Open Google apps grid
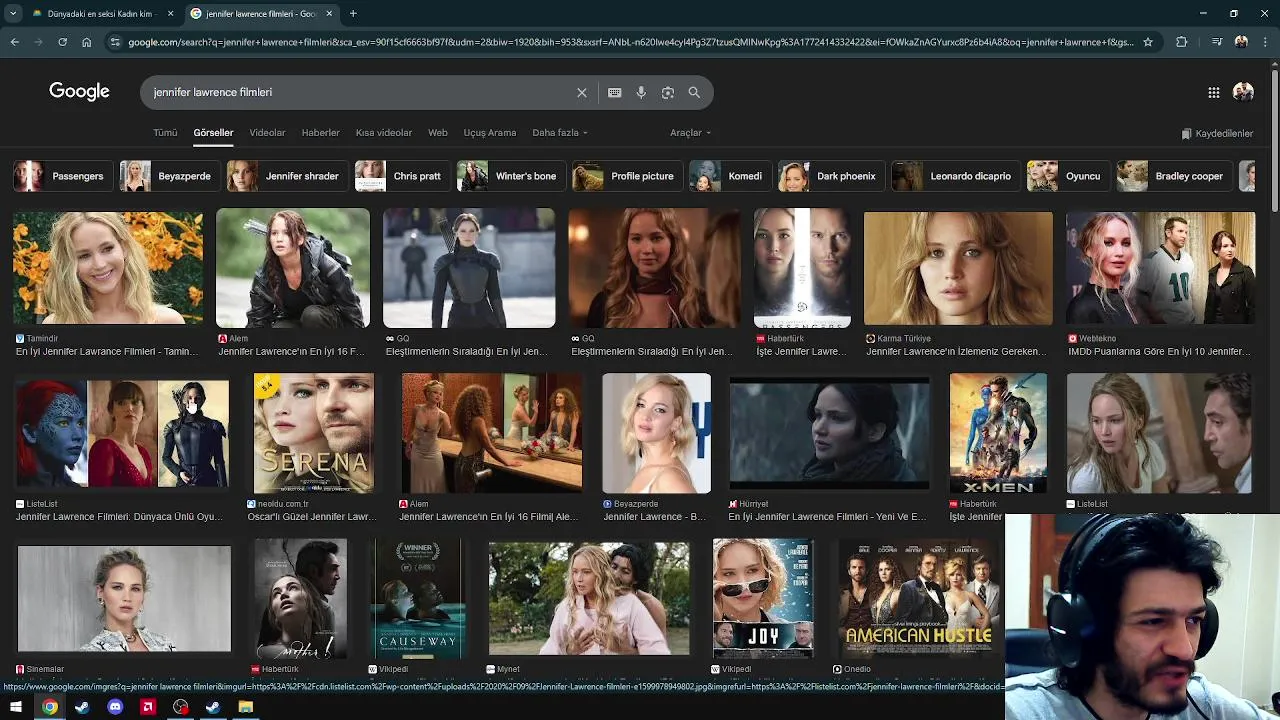The height and width of the screenshot is (720, 1280). (1214, 92)
